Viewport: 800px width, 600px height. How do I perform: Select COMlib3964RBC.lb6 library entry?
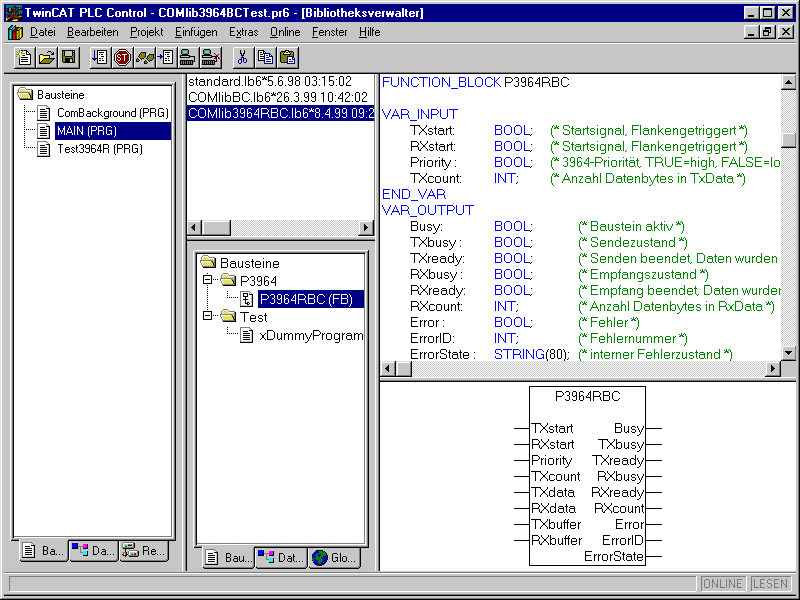click(x=281, y=113)
